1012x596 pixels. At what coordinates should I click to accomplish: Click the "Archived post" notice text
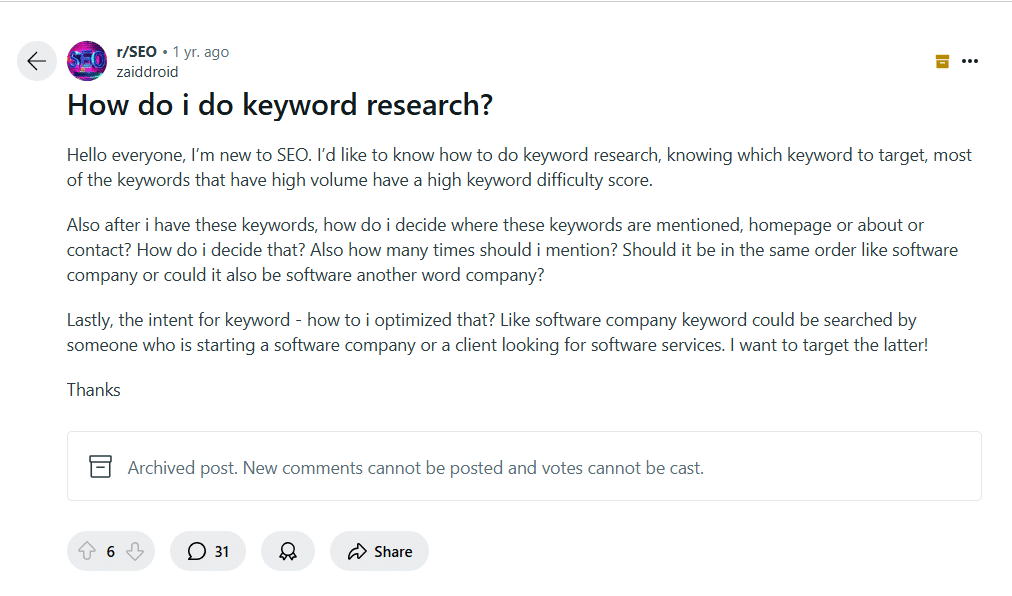(415, 467)
